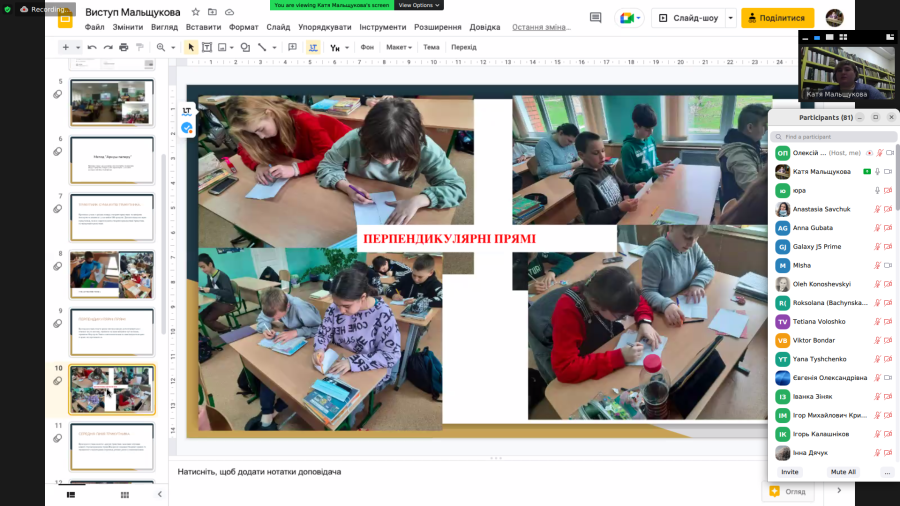Click the Paint format roller icon

139,48
